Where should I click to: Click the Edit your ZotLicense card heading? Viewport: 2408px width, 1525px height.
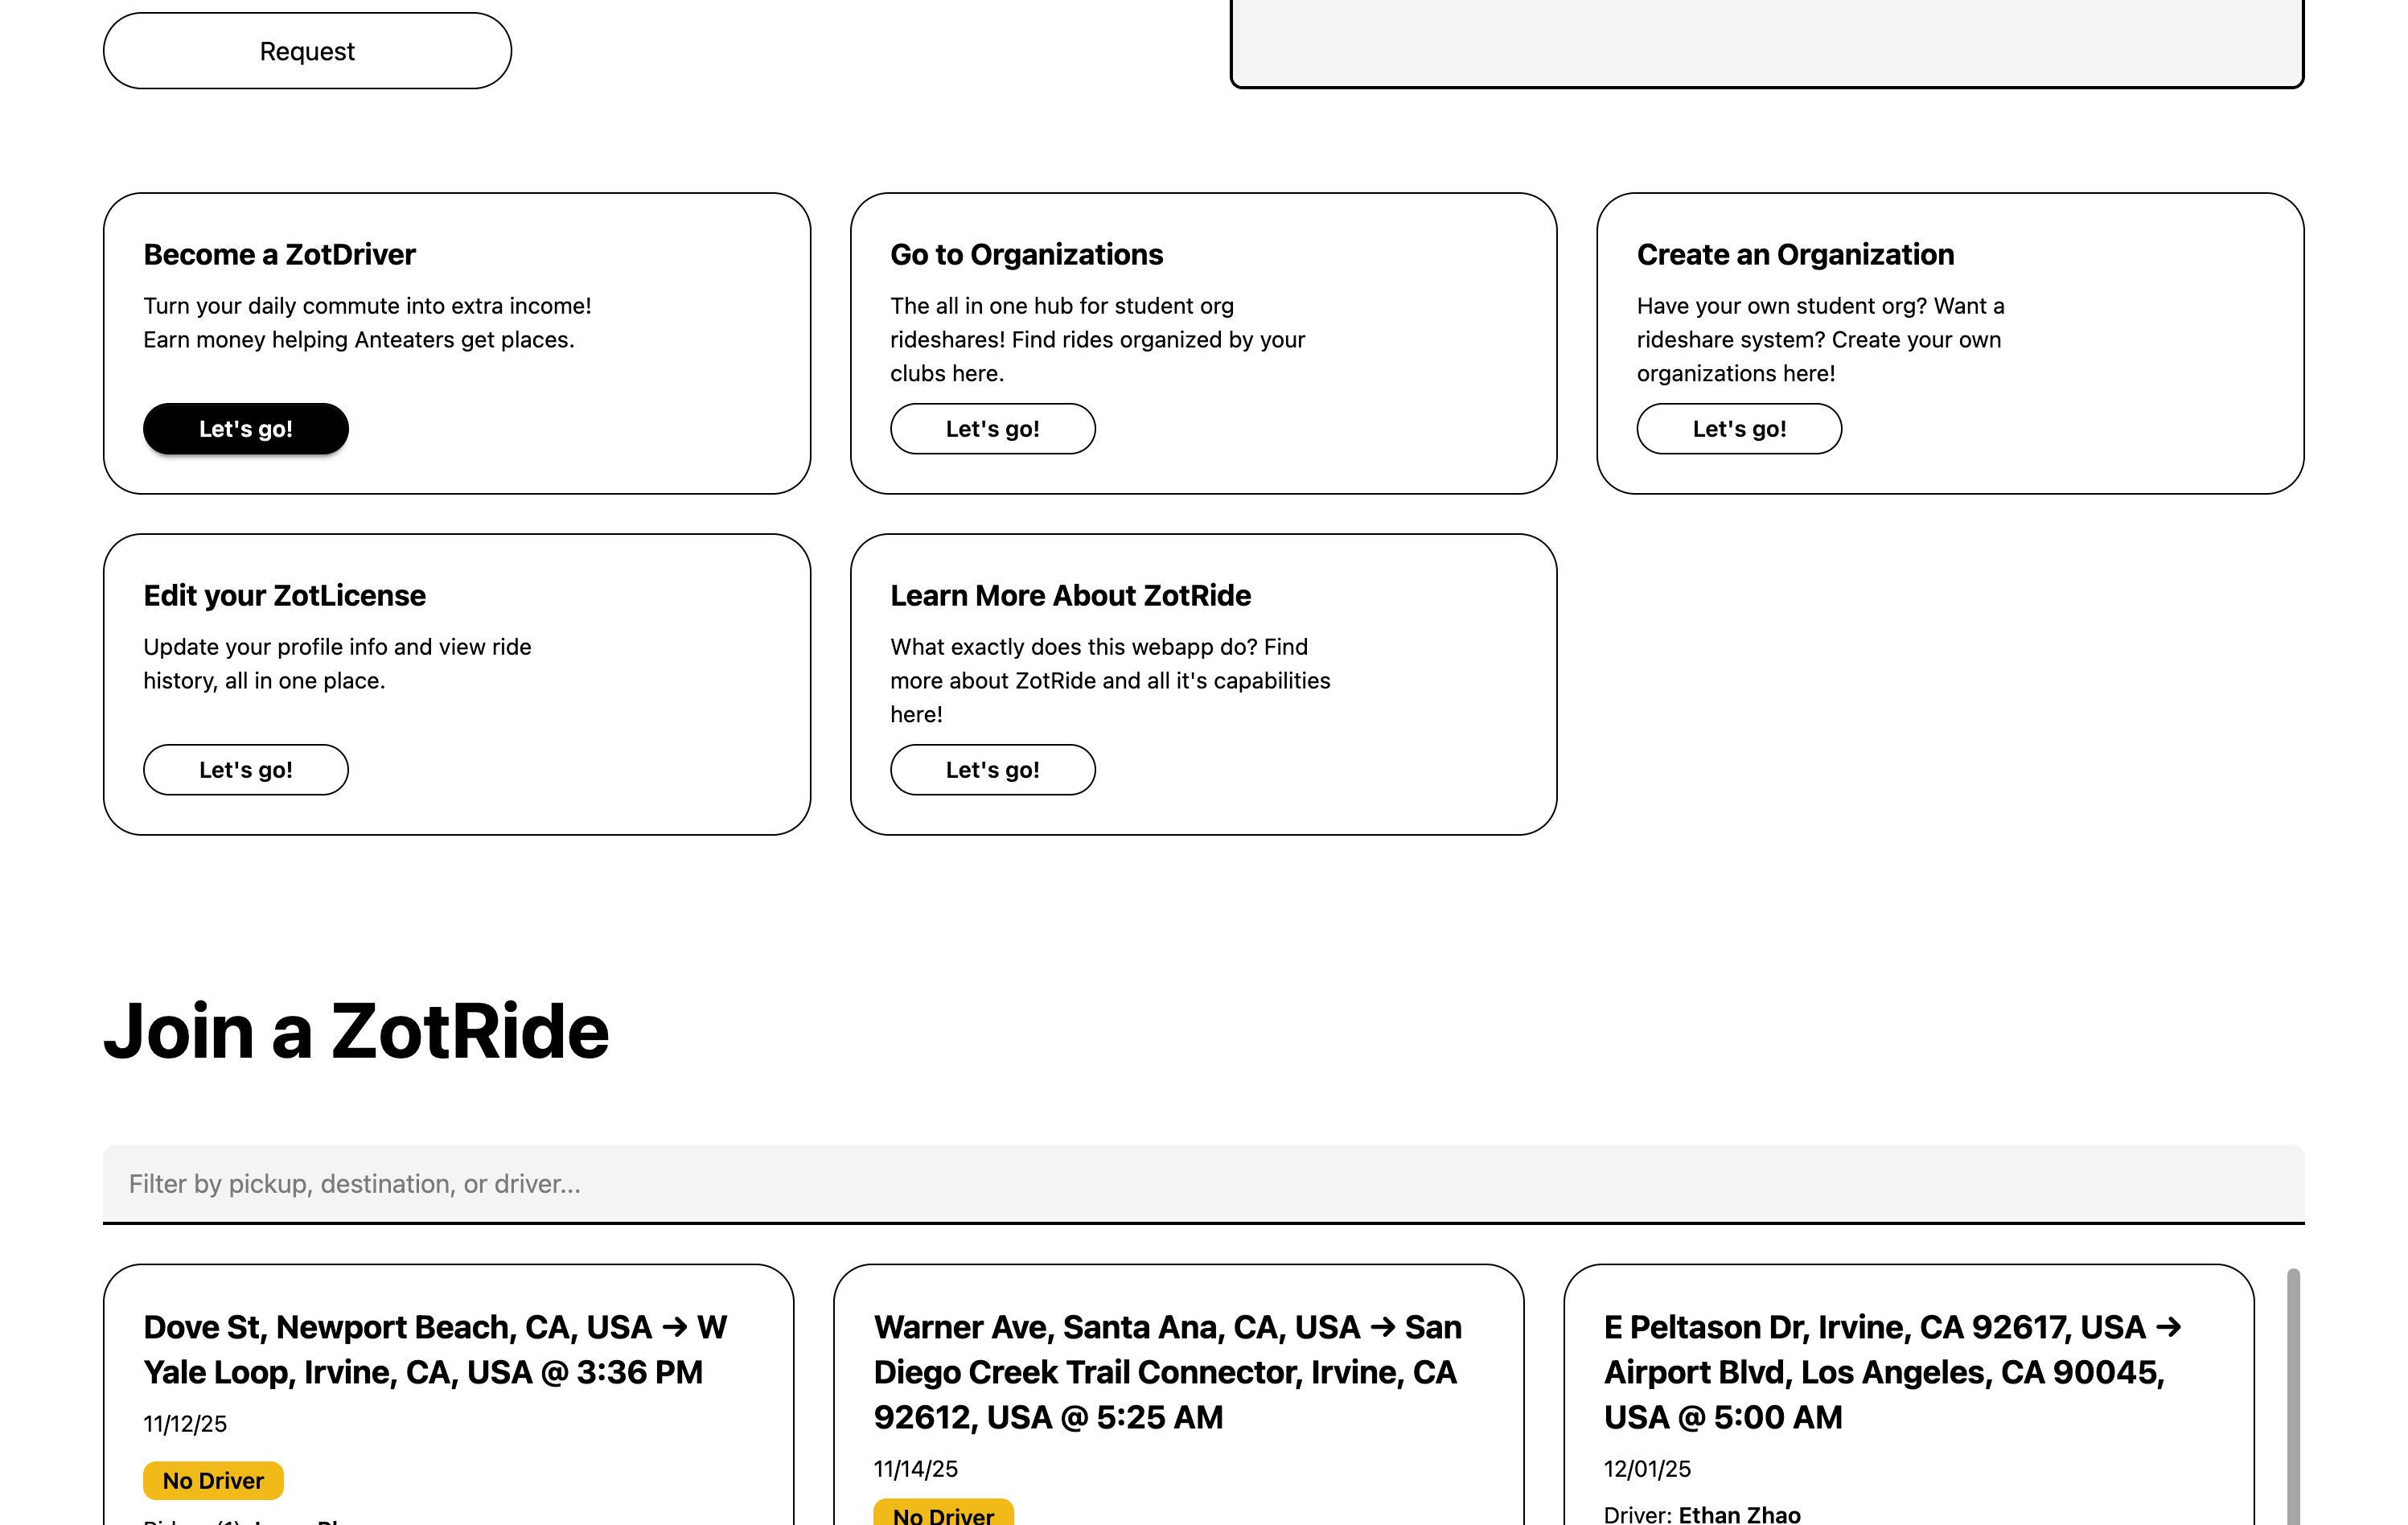pyautogui.click(x=284, y=595)
